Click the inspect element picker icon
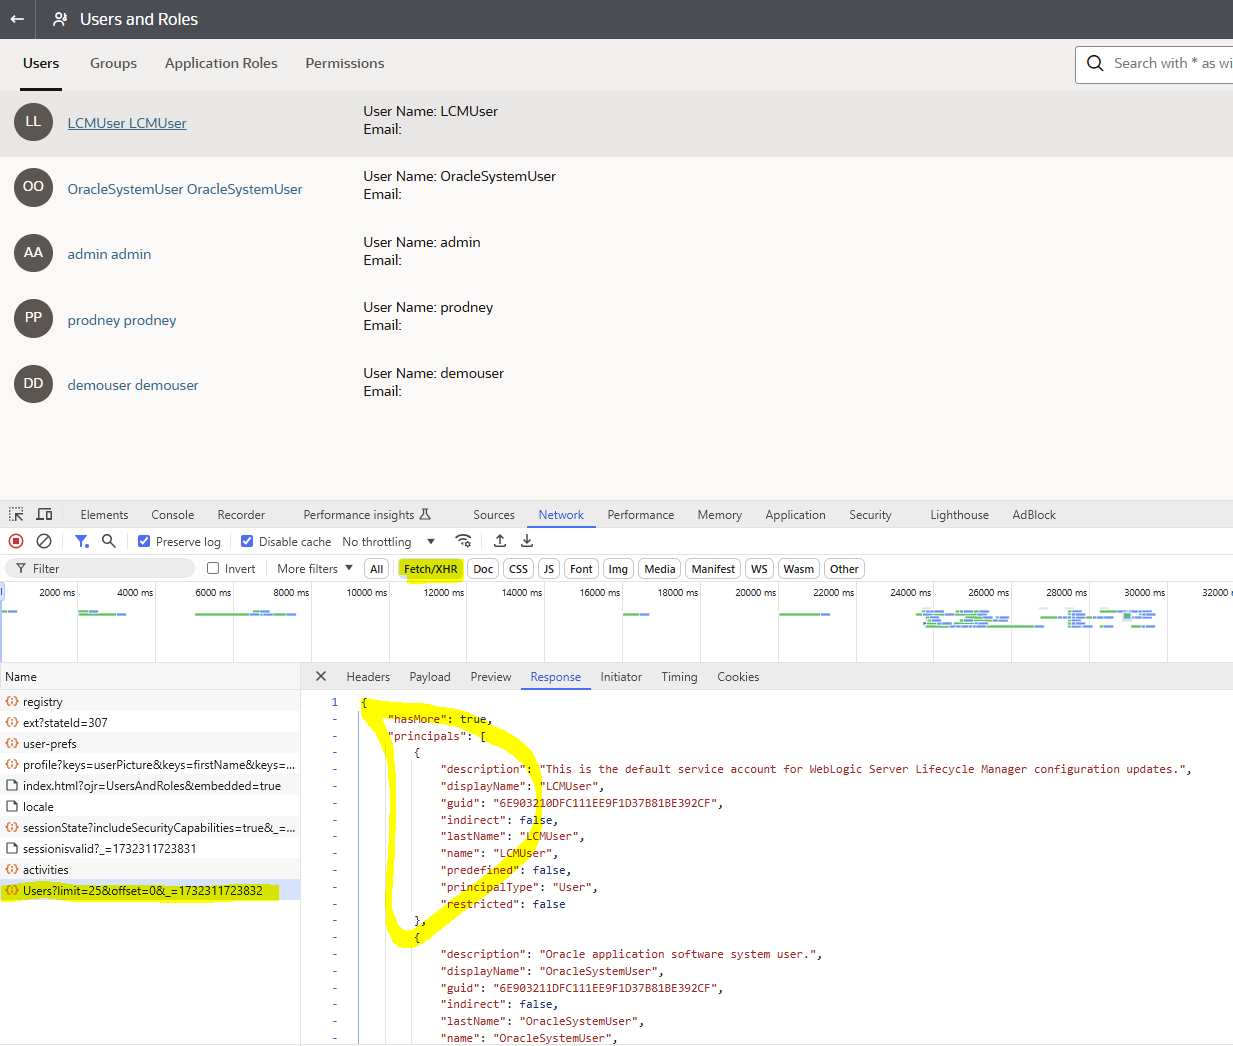This screenshot has width=1233, height=1046. pos(16,514)
